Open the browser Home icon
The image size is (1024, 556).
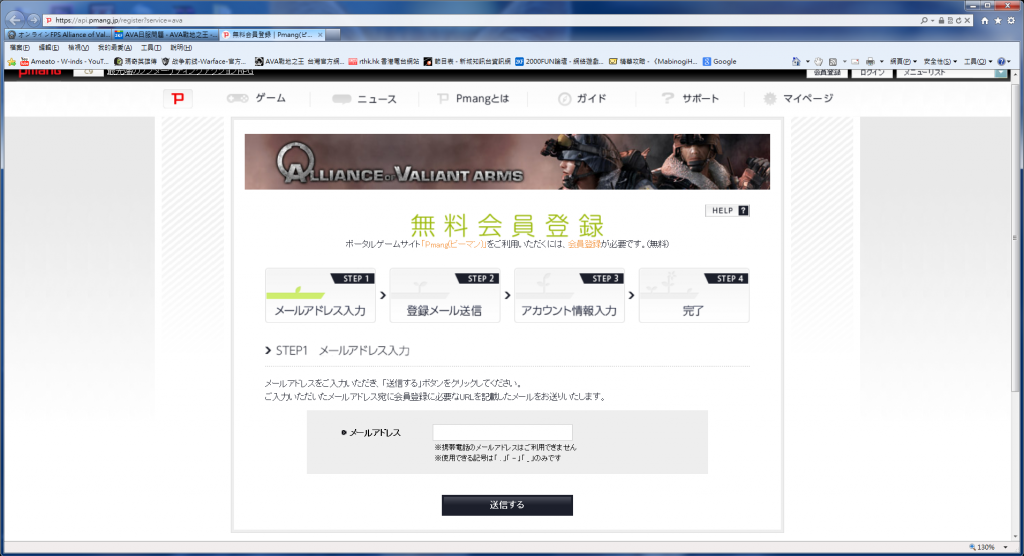[985, 20]
